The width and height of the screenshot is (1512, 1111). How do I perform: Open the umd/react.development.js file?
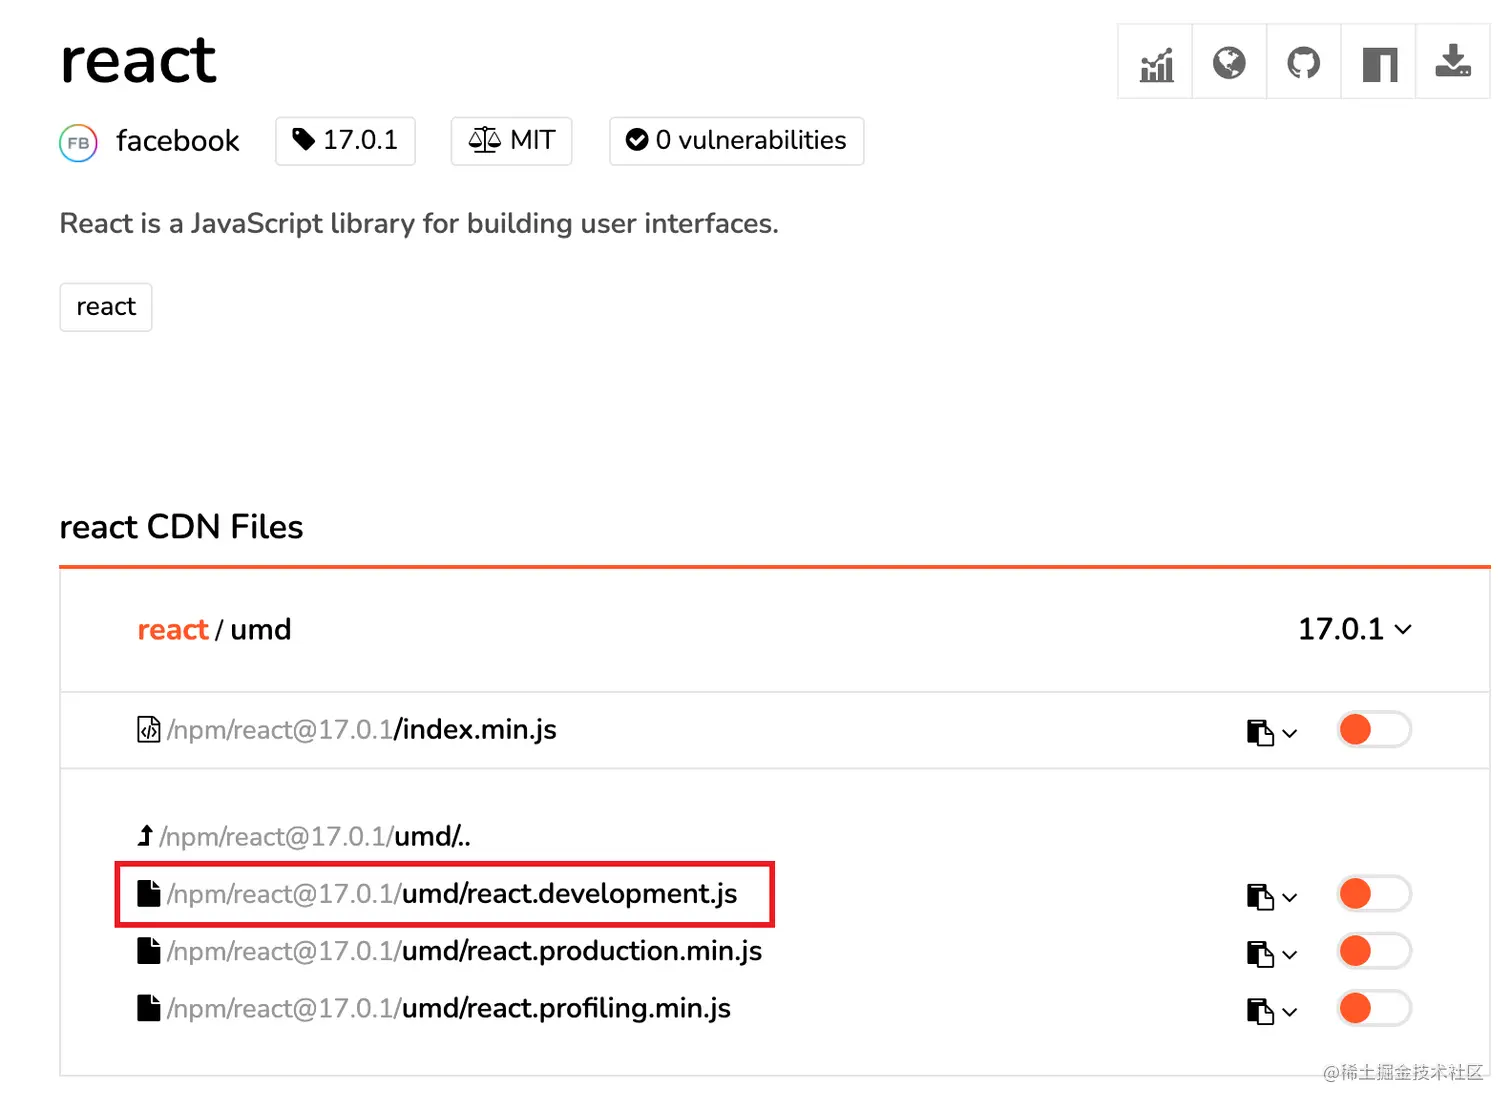[452, 893]
